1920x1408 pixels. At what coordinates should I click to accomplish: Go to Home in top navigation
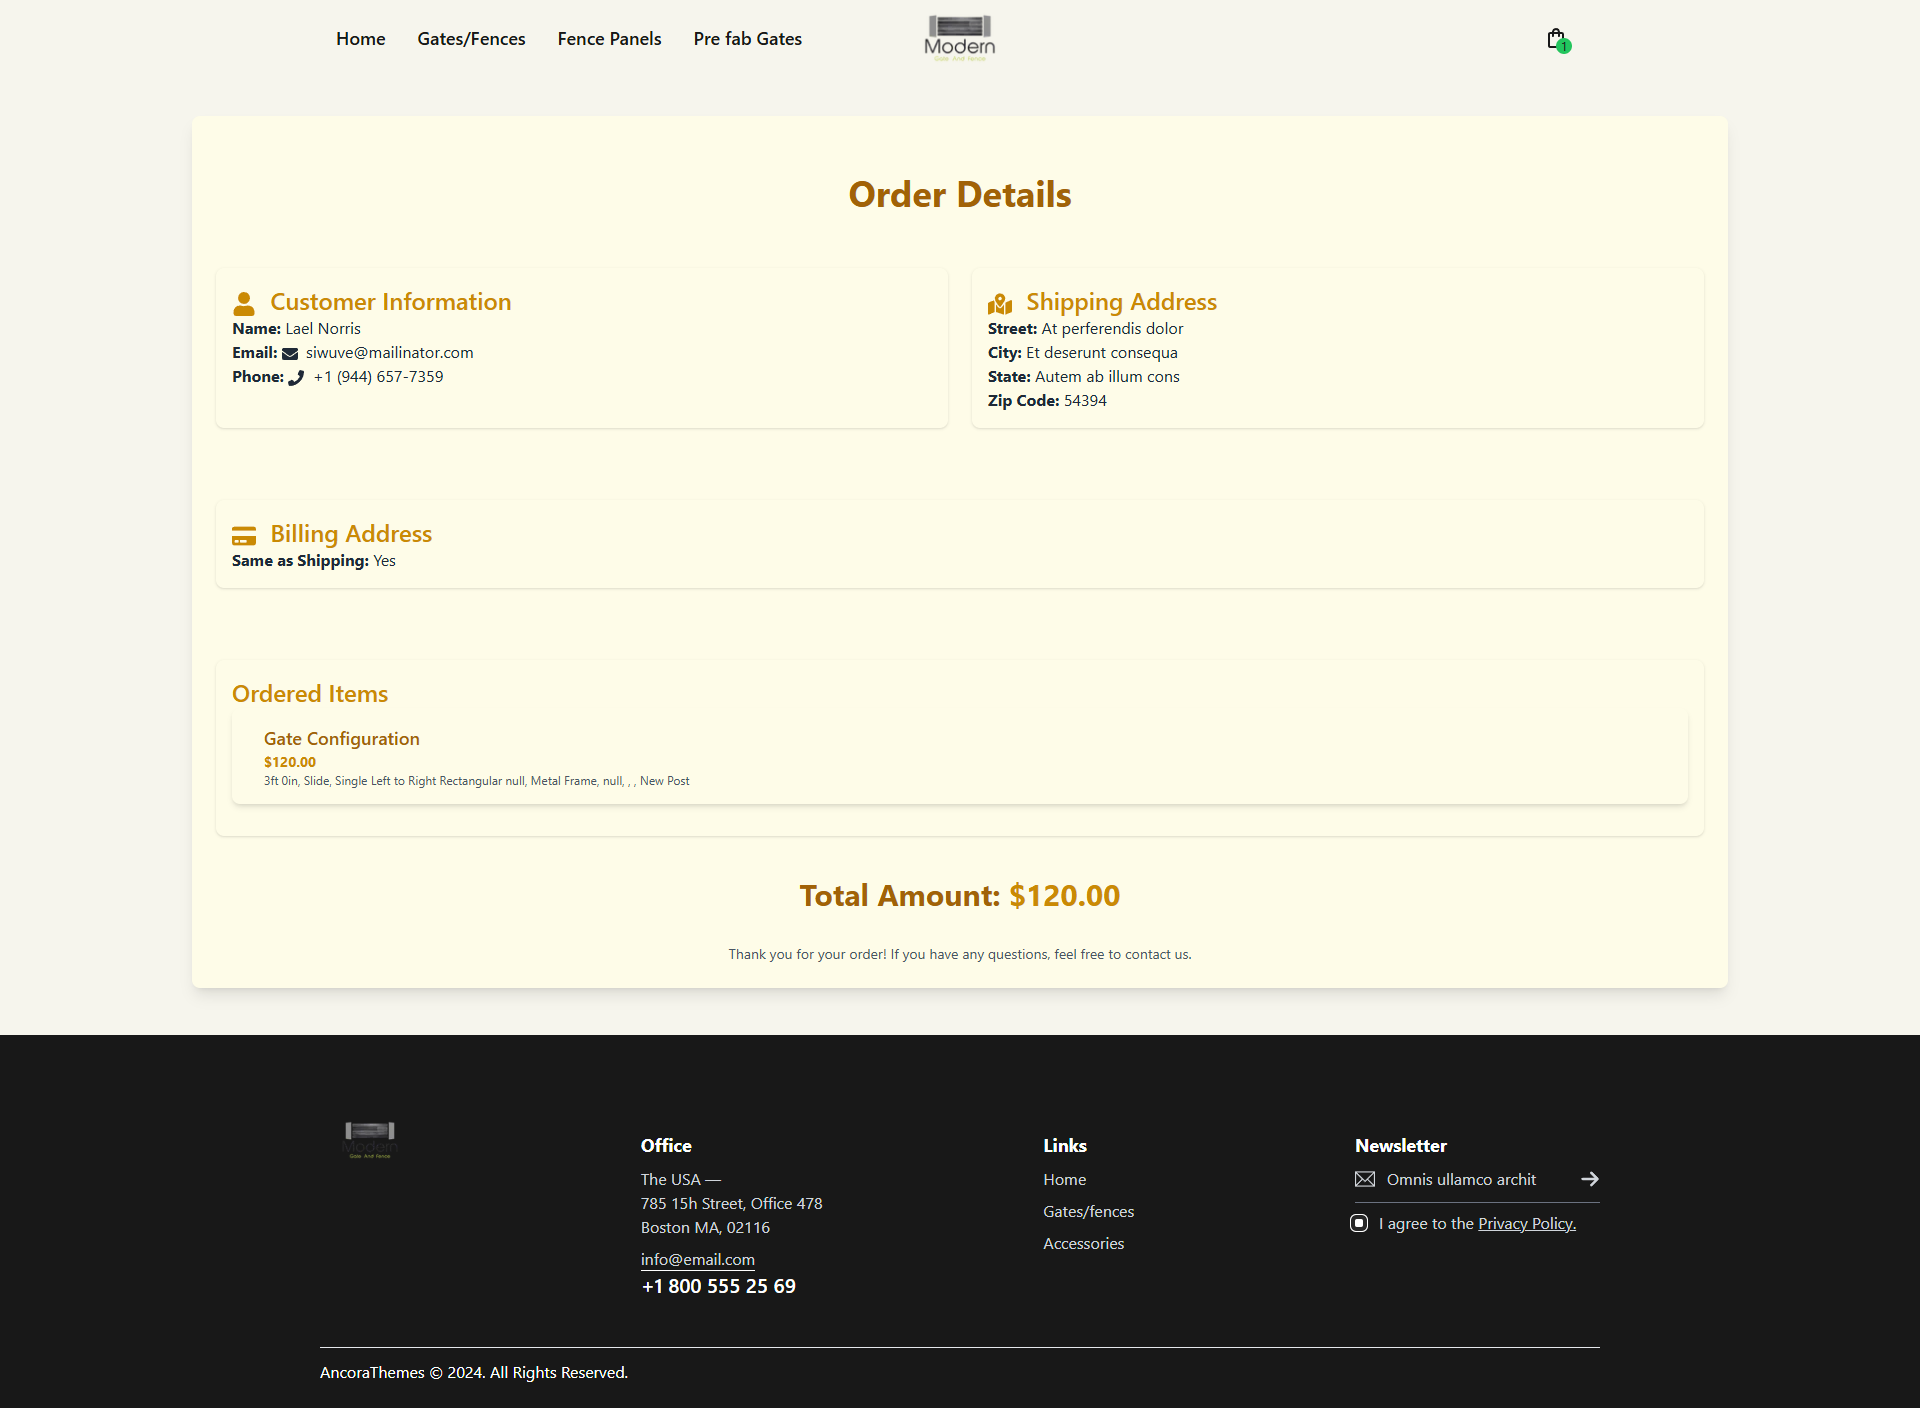click(x=360, y=39)
